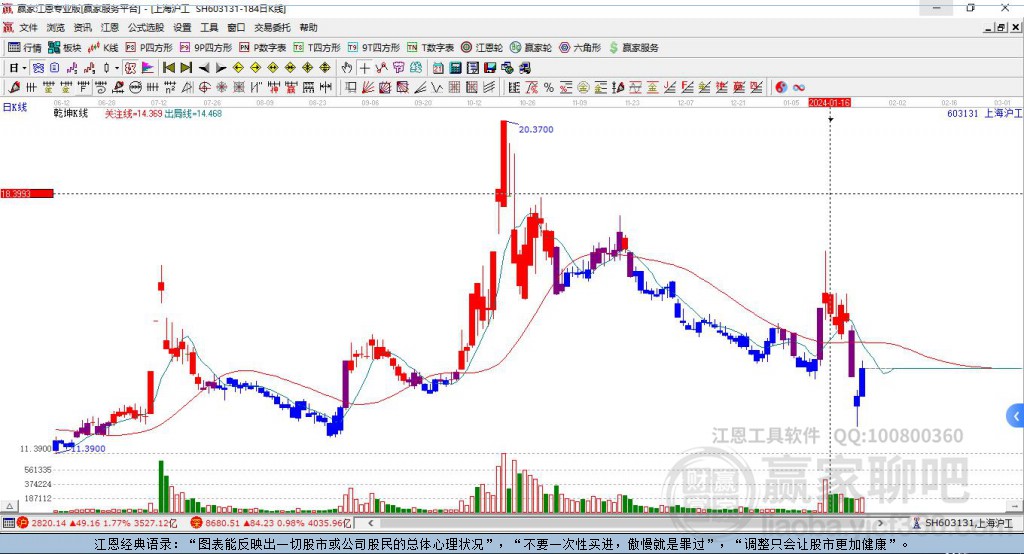Click the 关注线=14.369 value

click(x=134, y=113)
